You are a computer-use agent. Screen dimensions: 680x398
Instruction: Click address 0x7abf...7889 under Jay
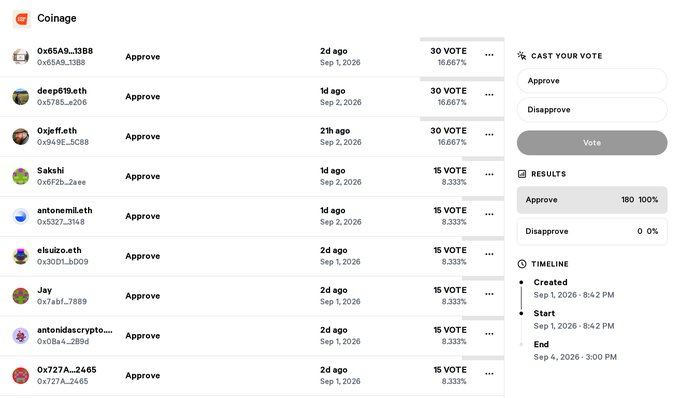click(62, 302)
